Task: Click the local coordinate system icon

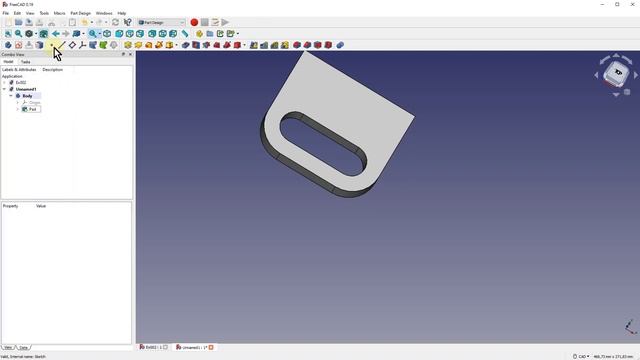Action: [x=83, y=45]
